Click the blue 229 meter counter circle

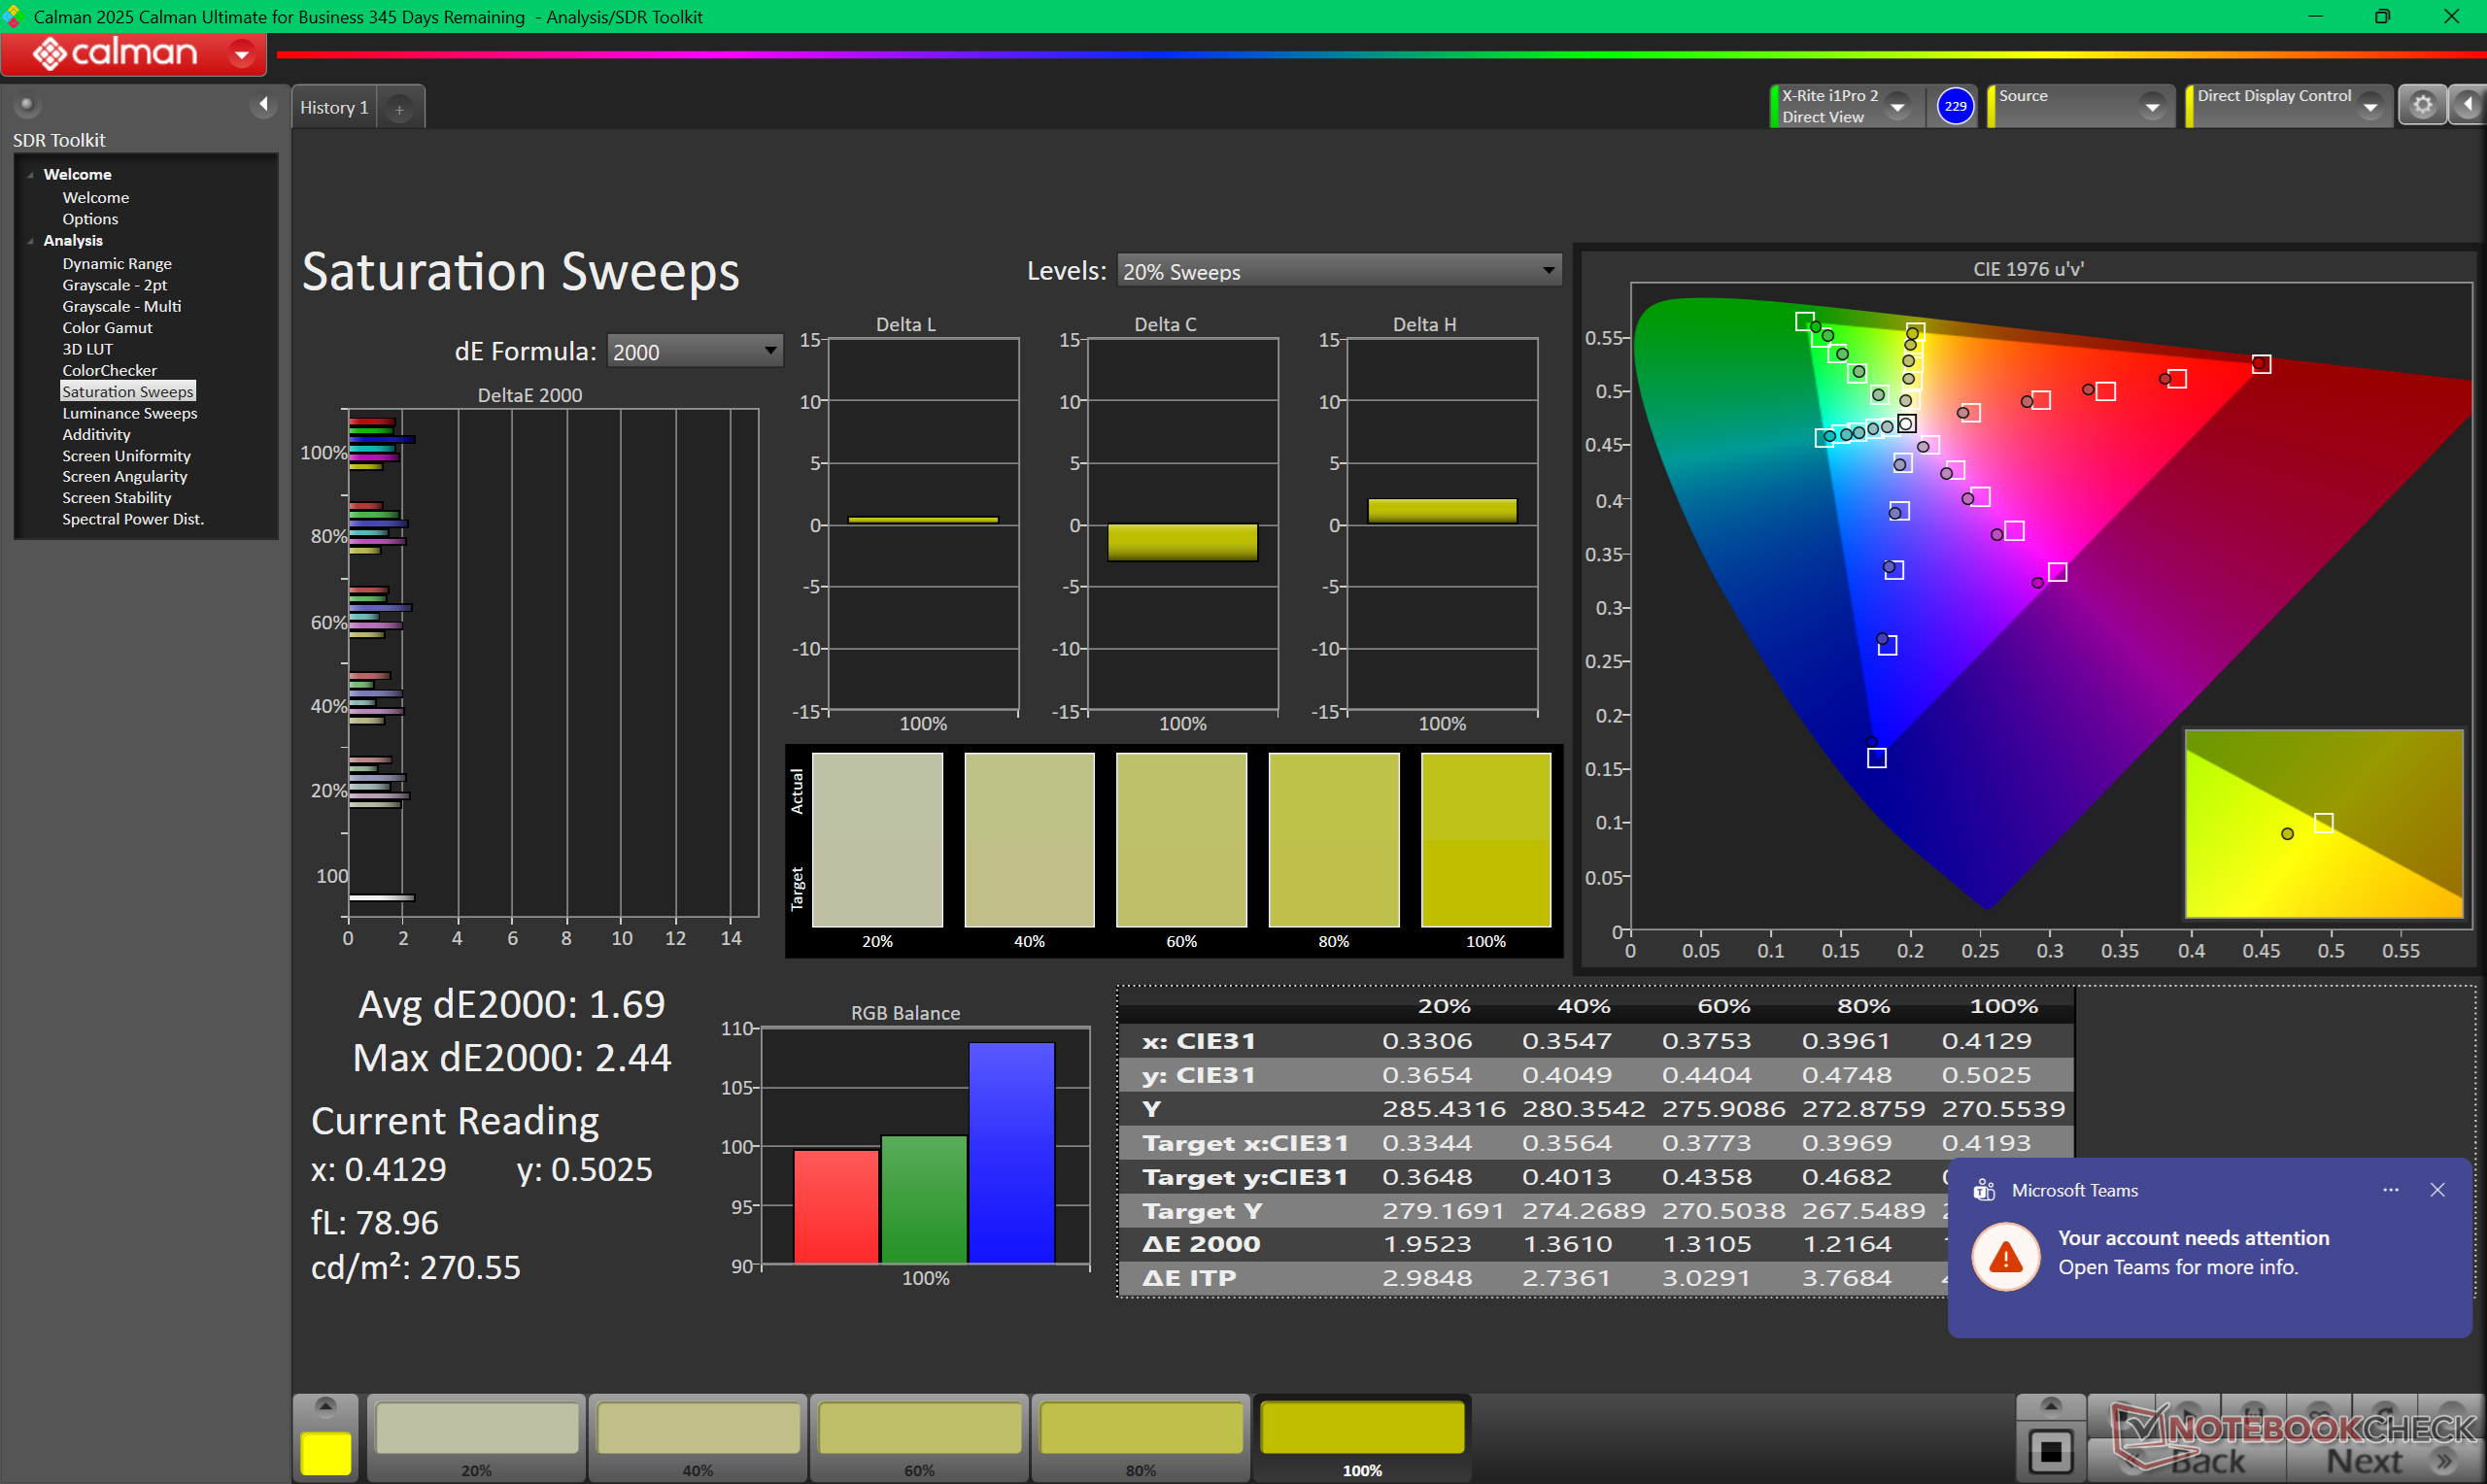tap(1955, 105)
